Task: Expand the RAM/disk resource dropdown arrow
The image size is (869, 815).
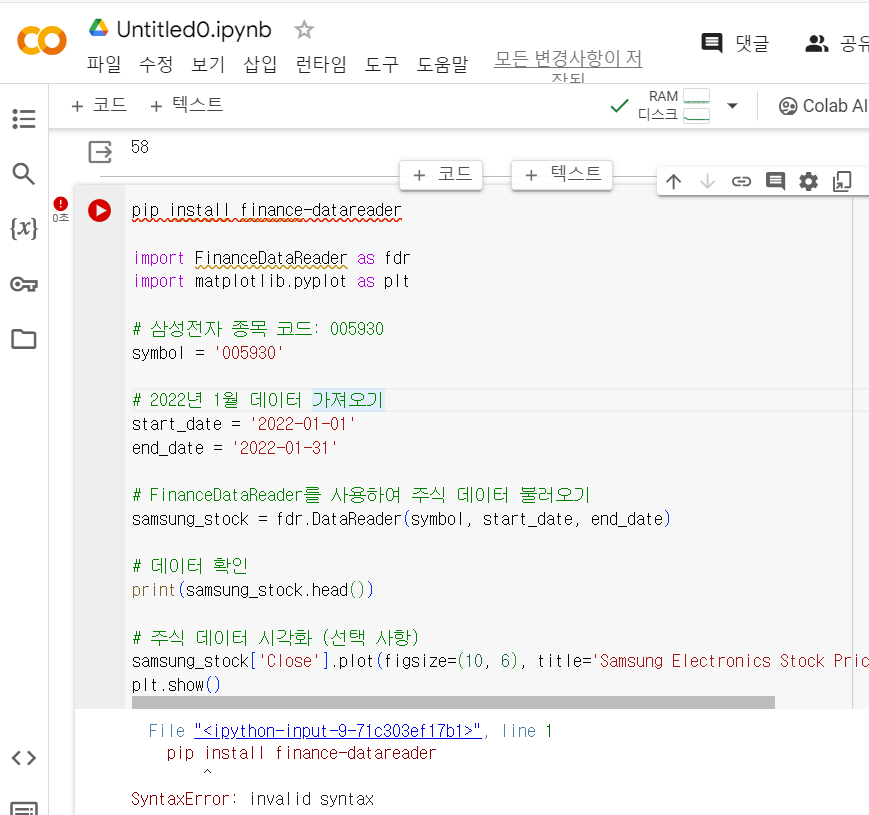Action: pyautogui.click(x=733, y=105)
